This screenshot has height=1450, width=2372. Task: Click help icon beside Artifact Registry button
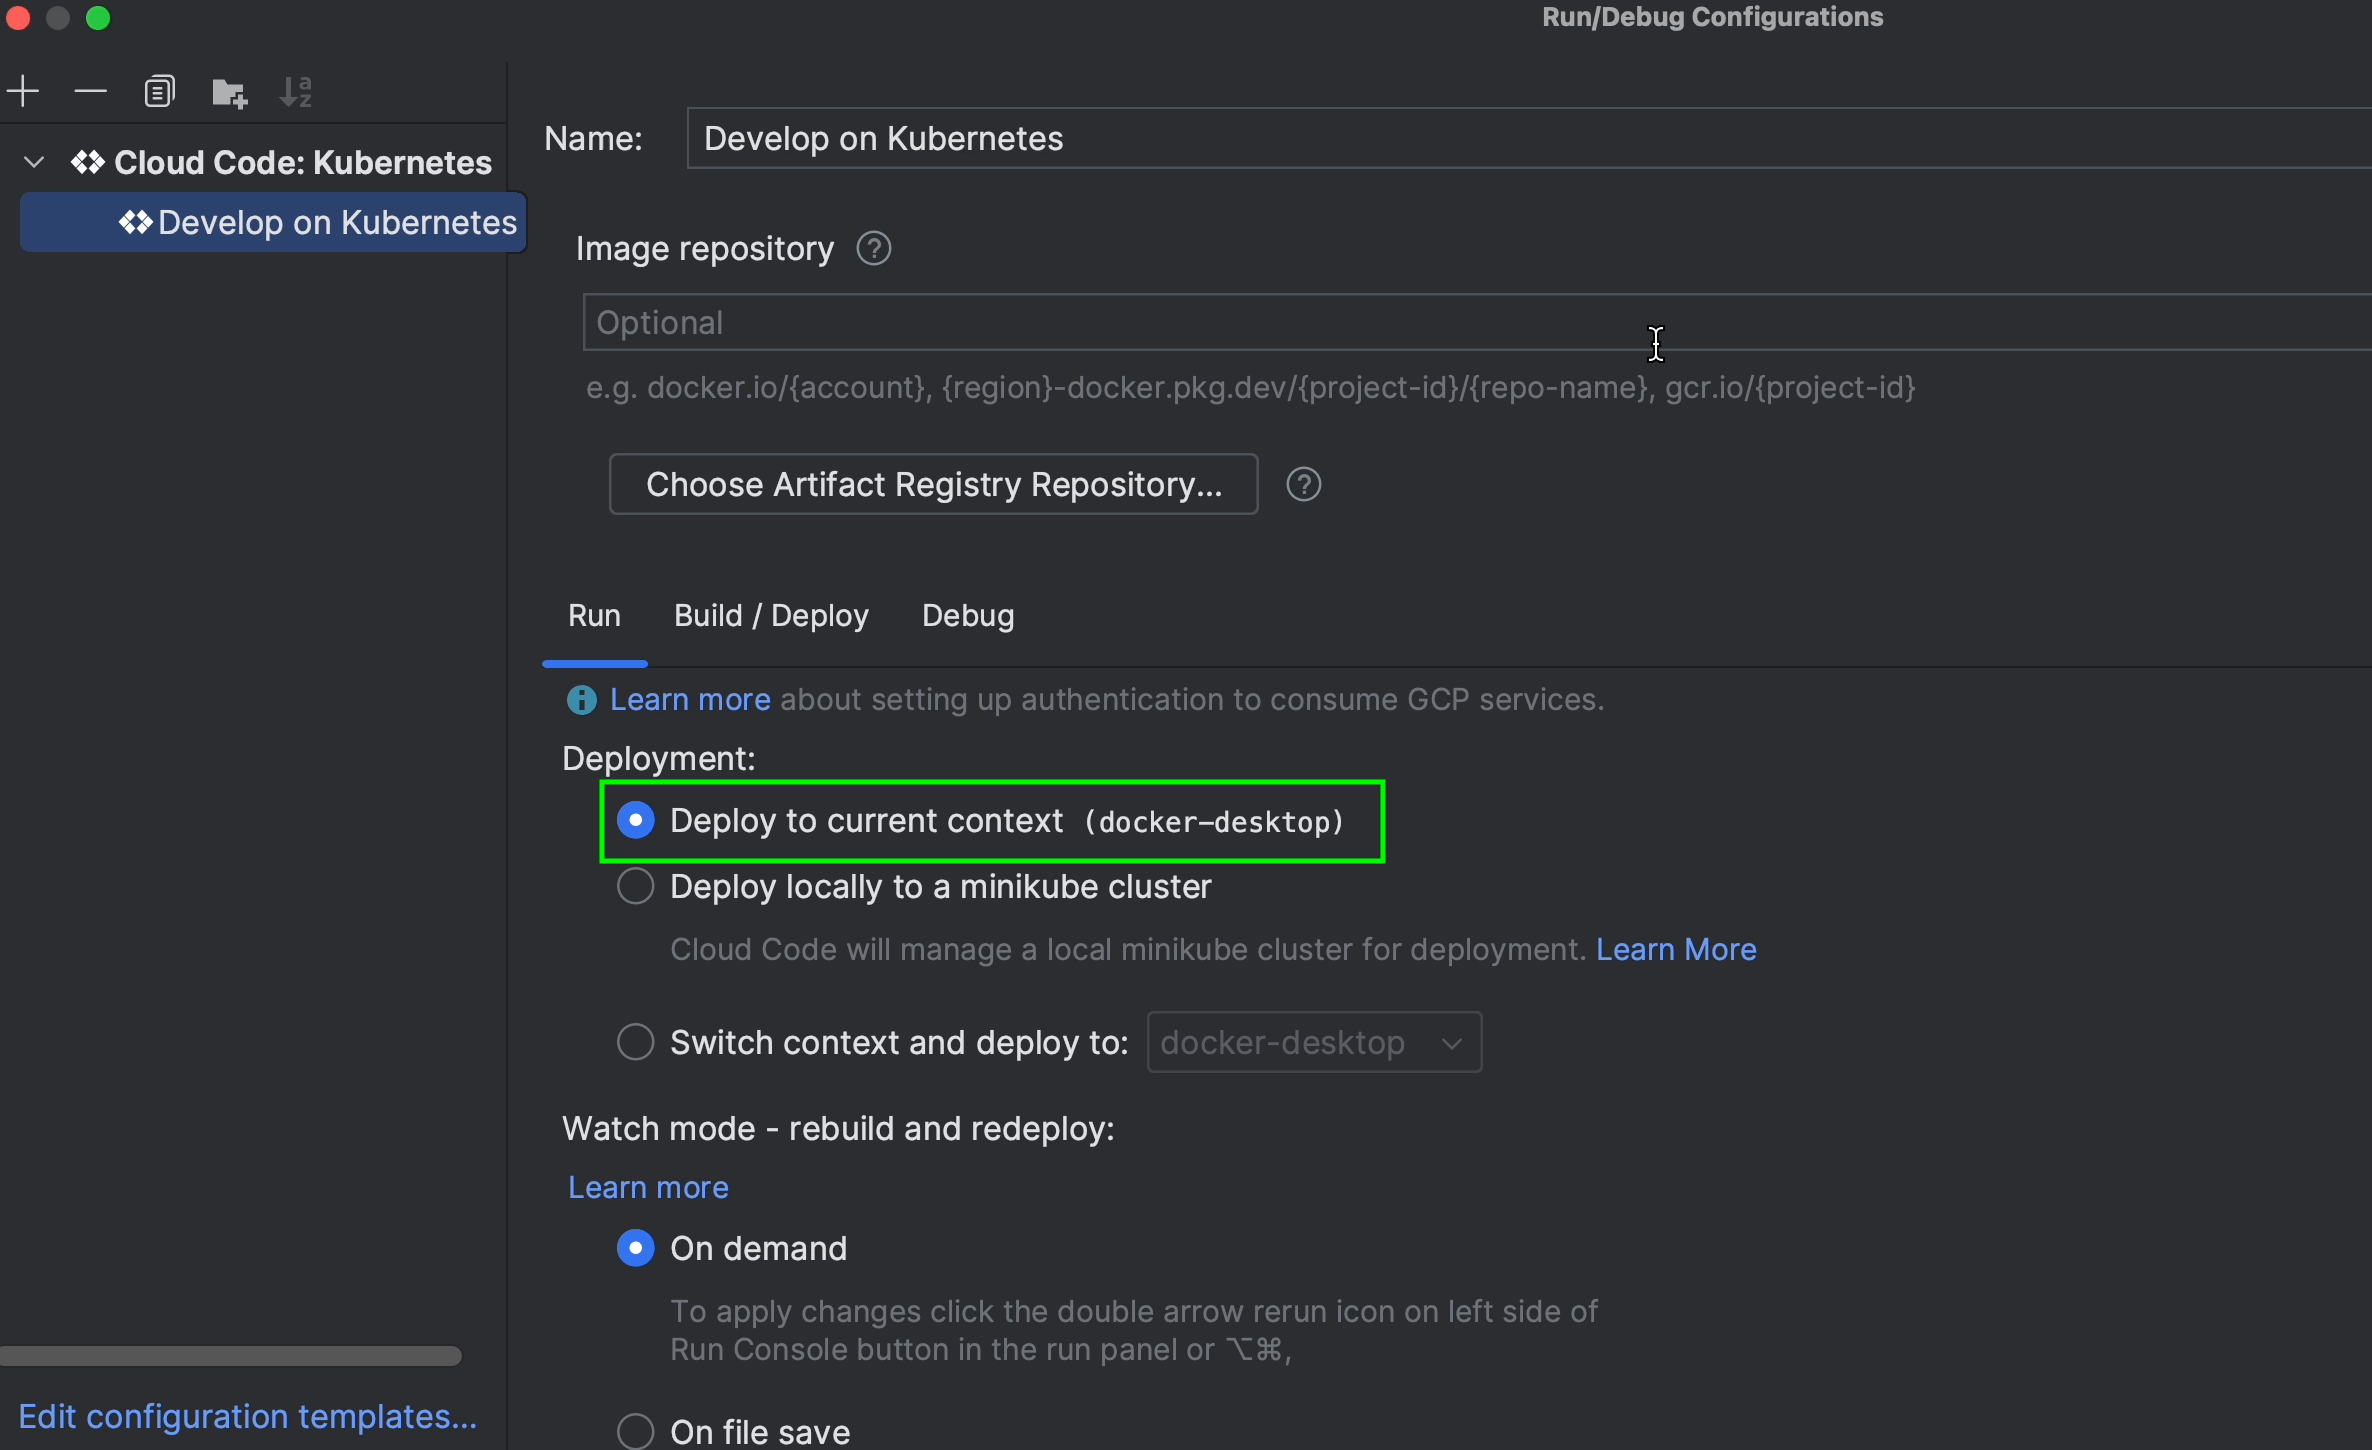1303,485
